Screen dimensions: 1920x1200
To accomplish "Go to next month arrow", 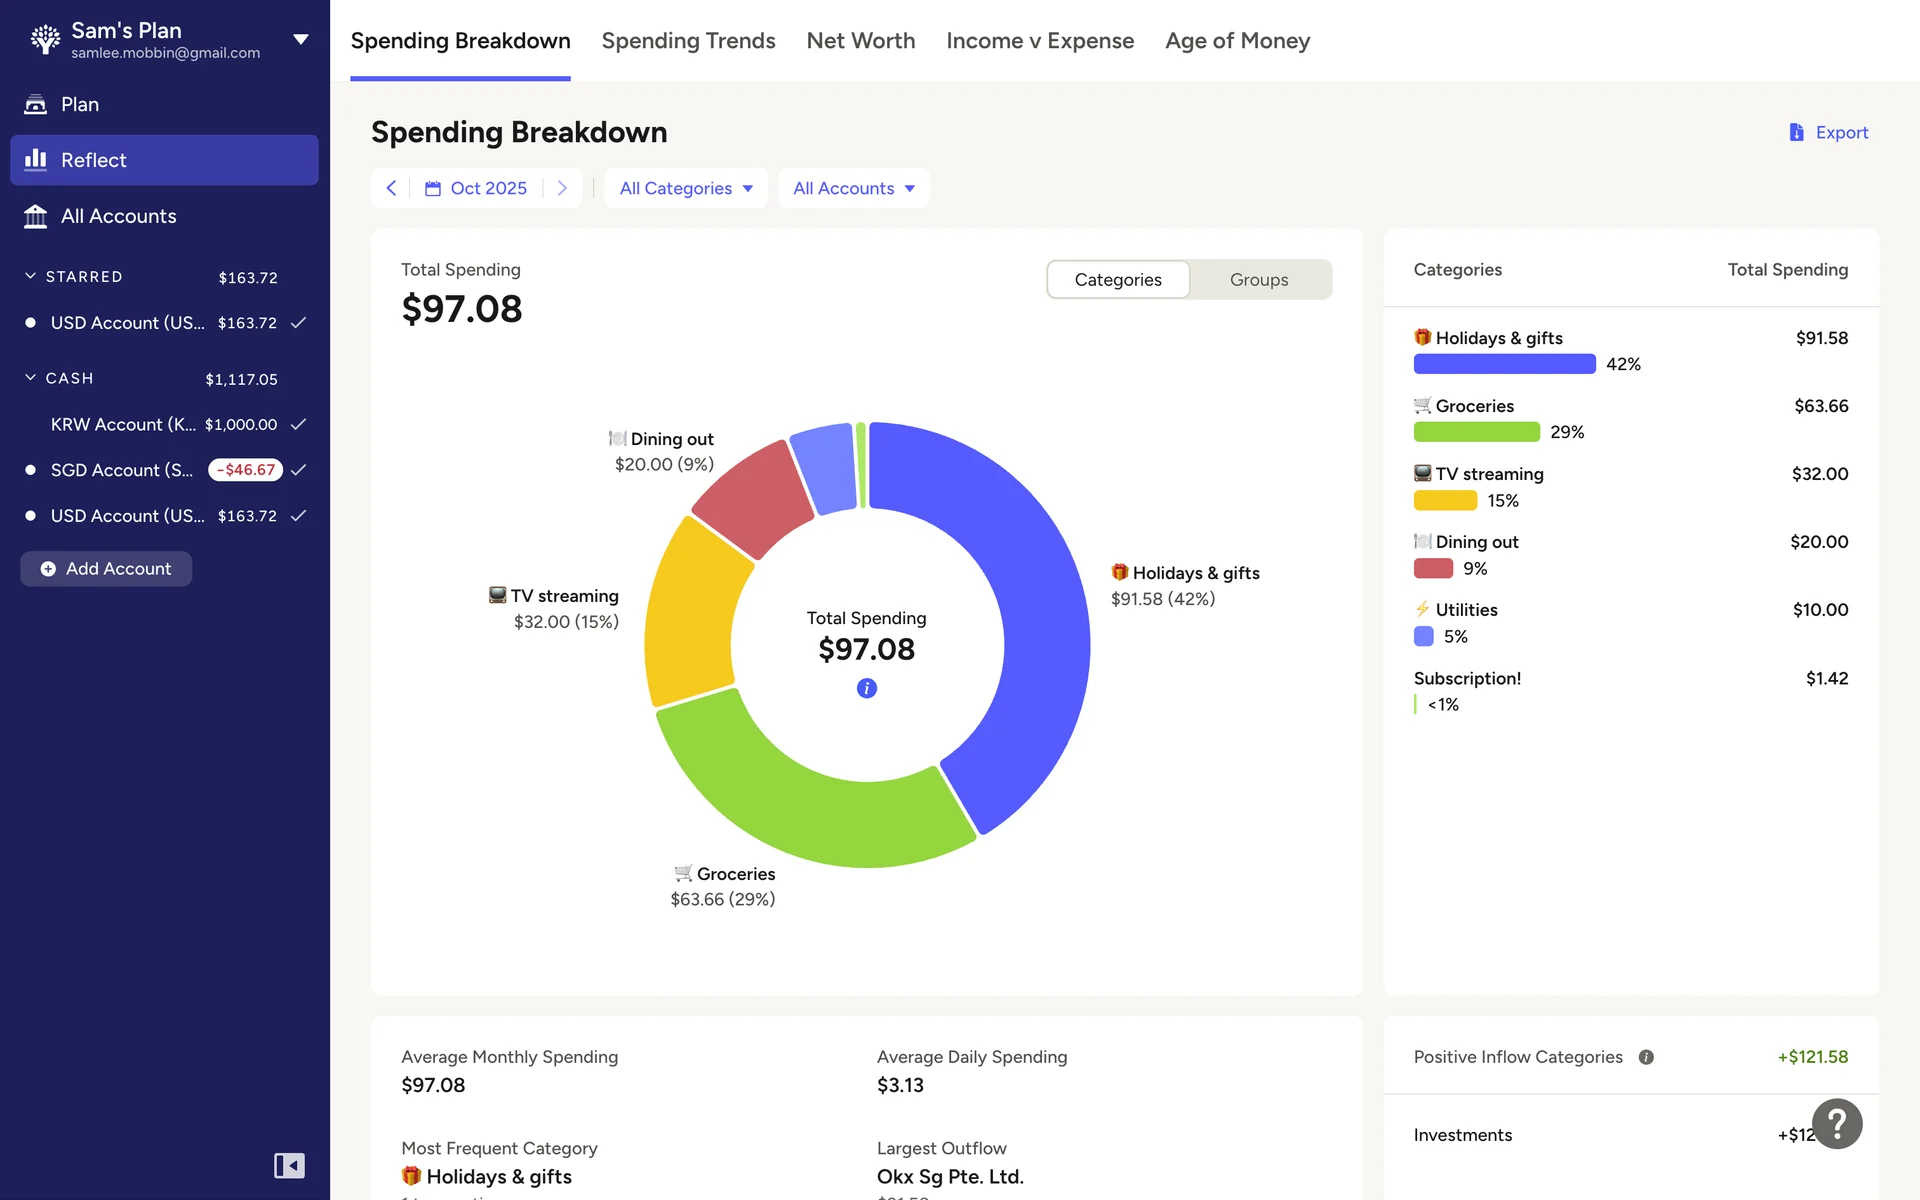I will [562, 188].
